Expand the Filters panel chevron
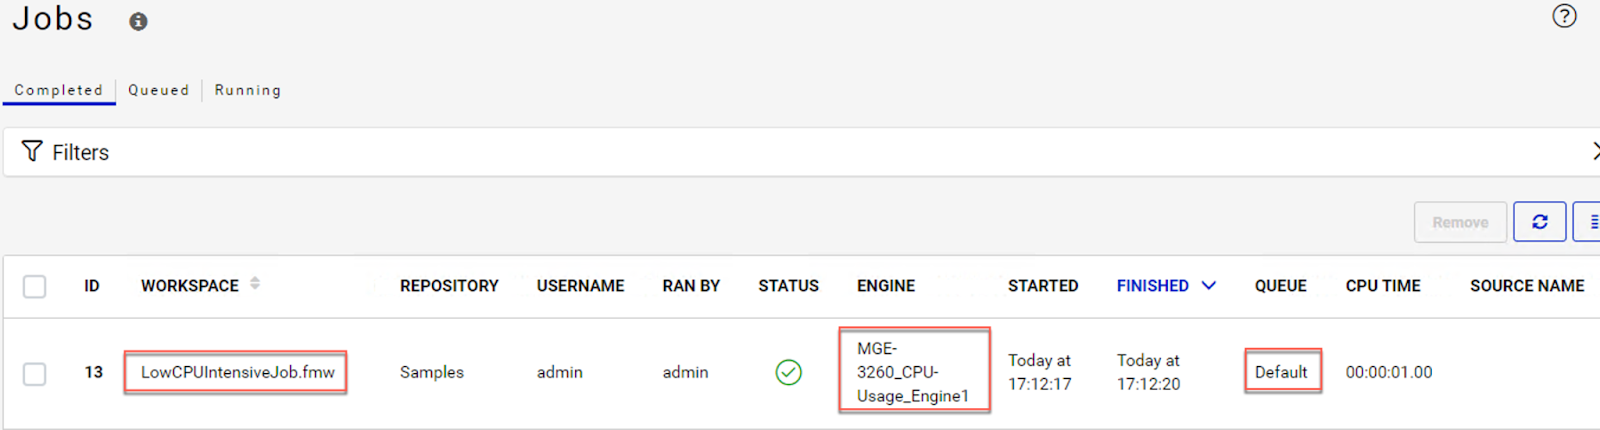 pos(1594,151)
